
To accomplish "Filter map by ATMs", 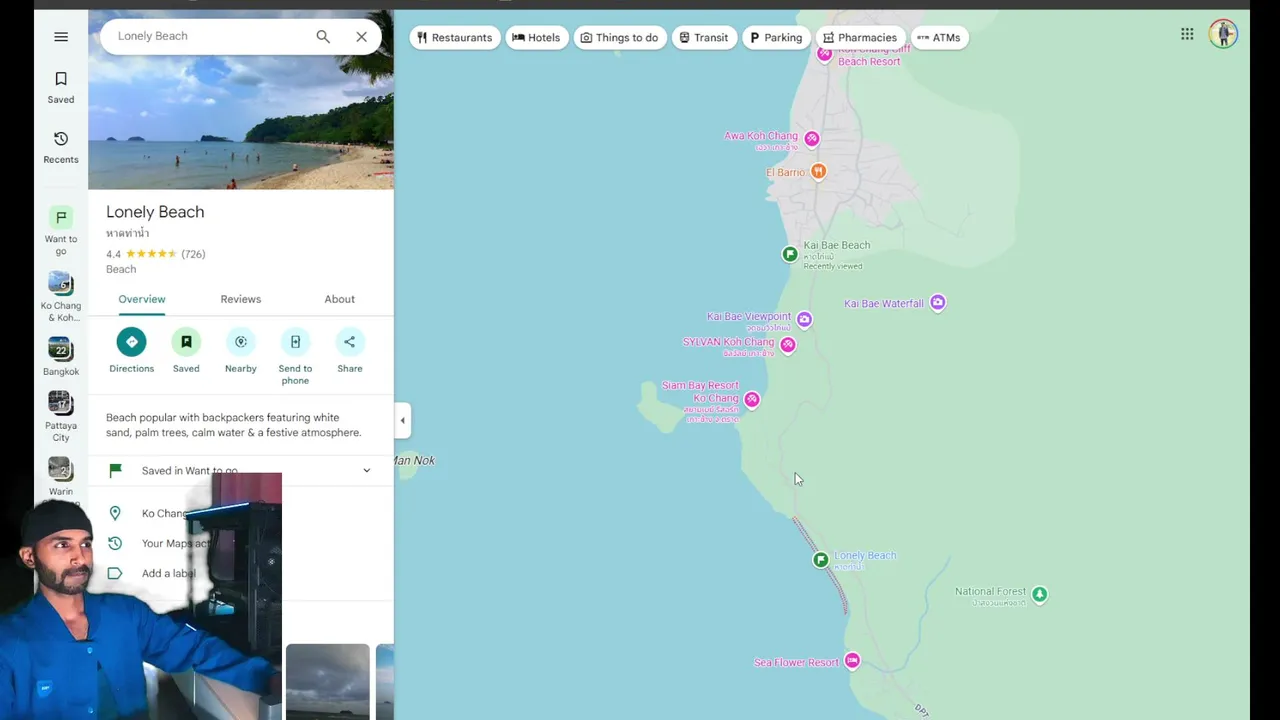I will pyautogui.click(x=939, y=38).
